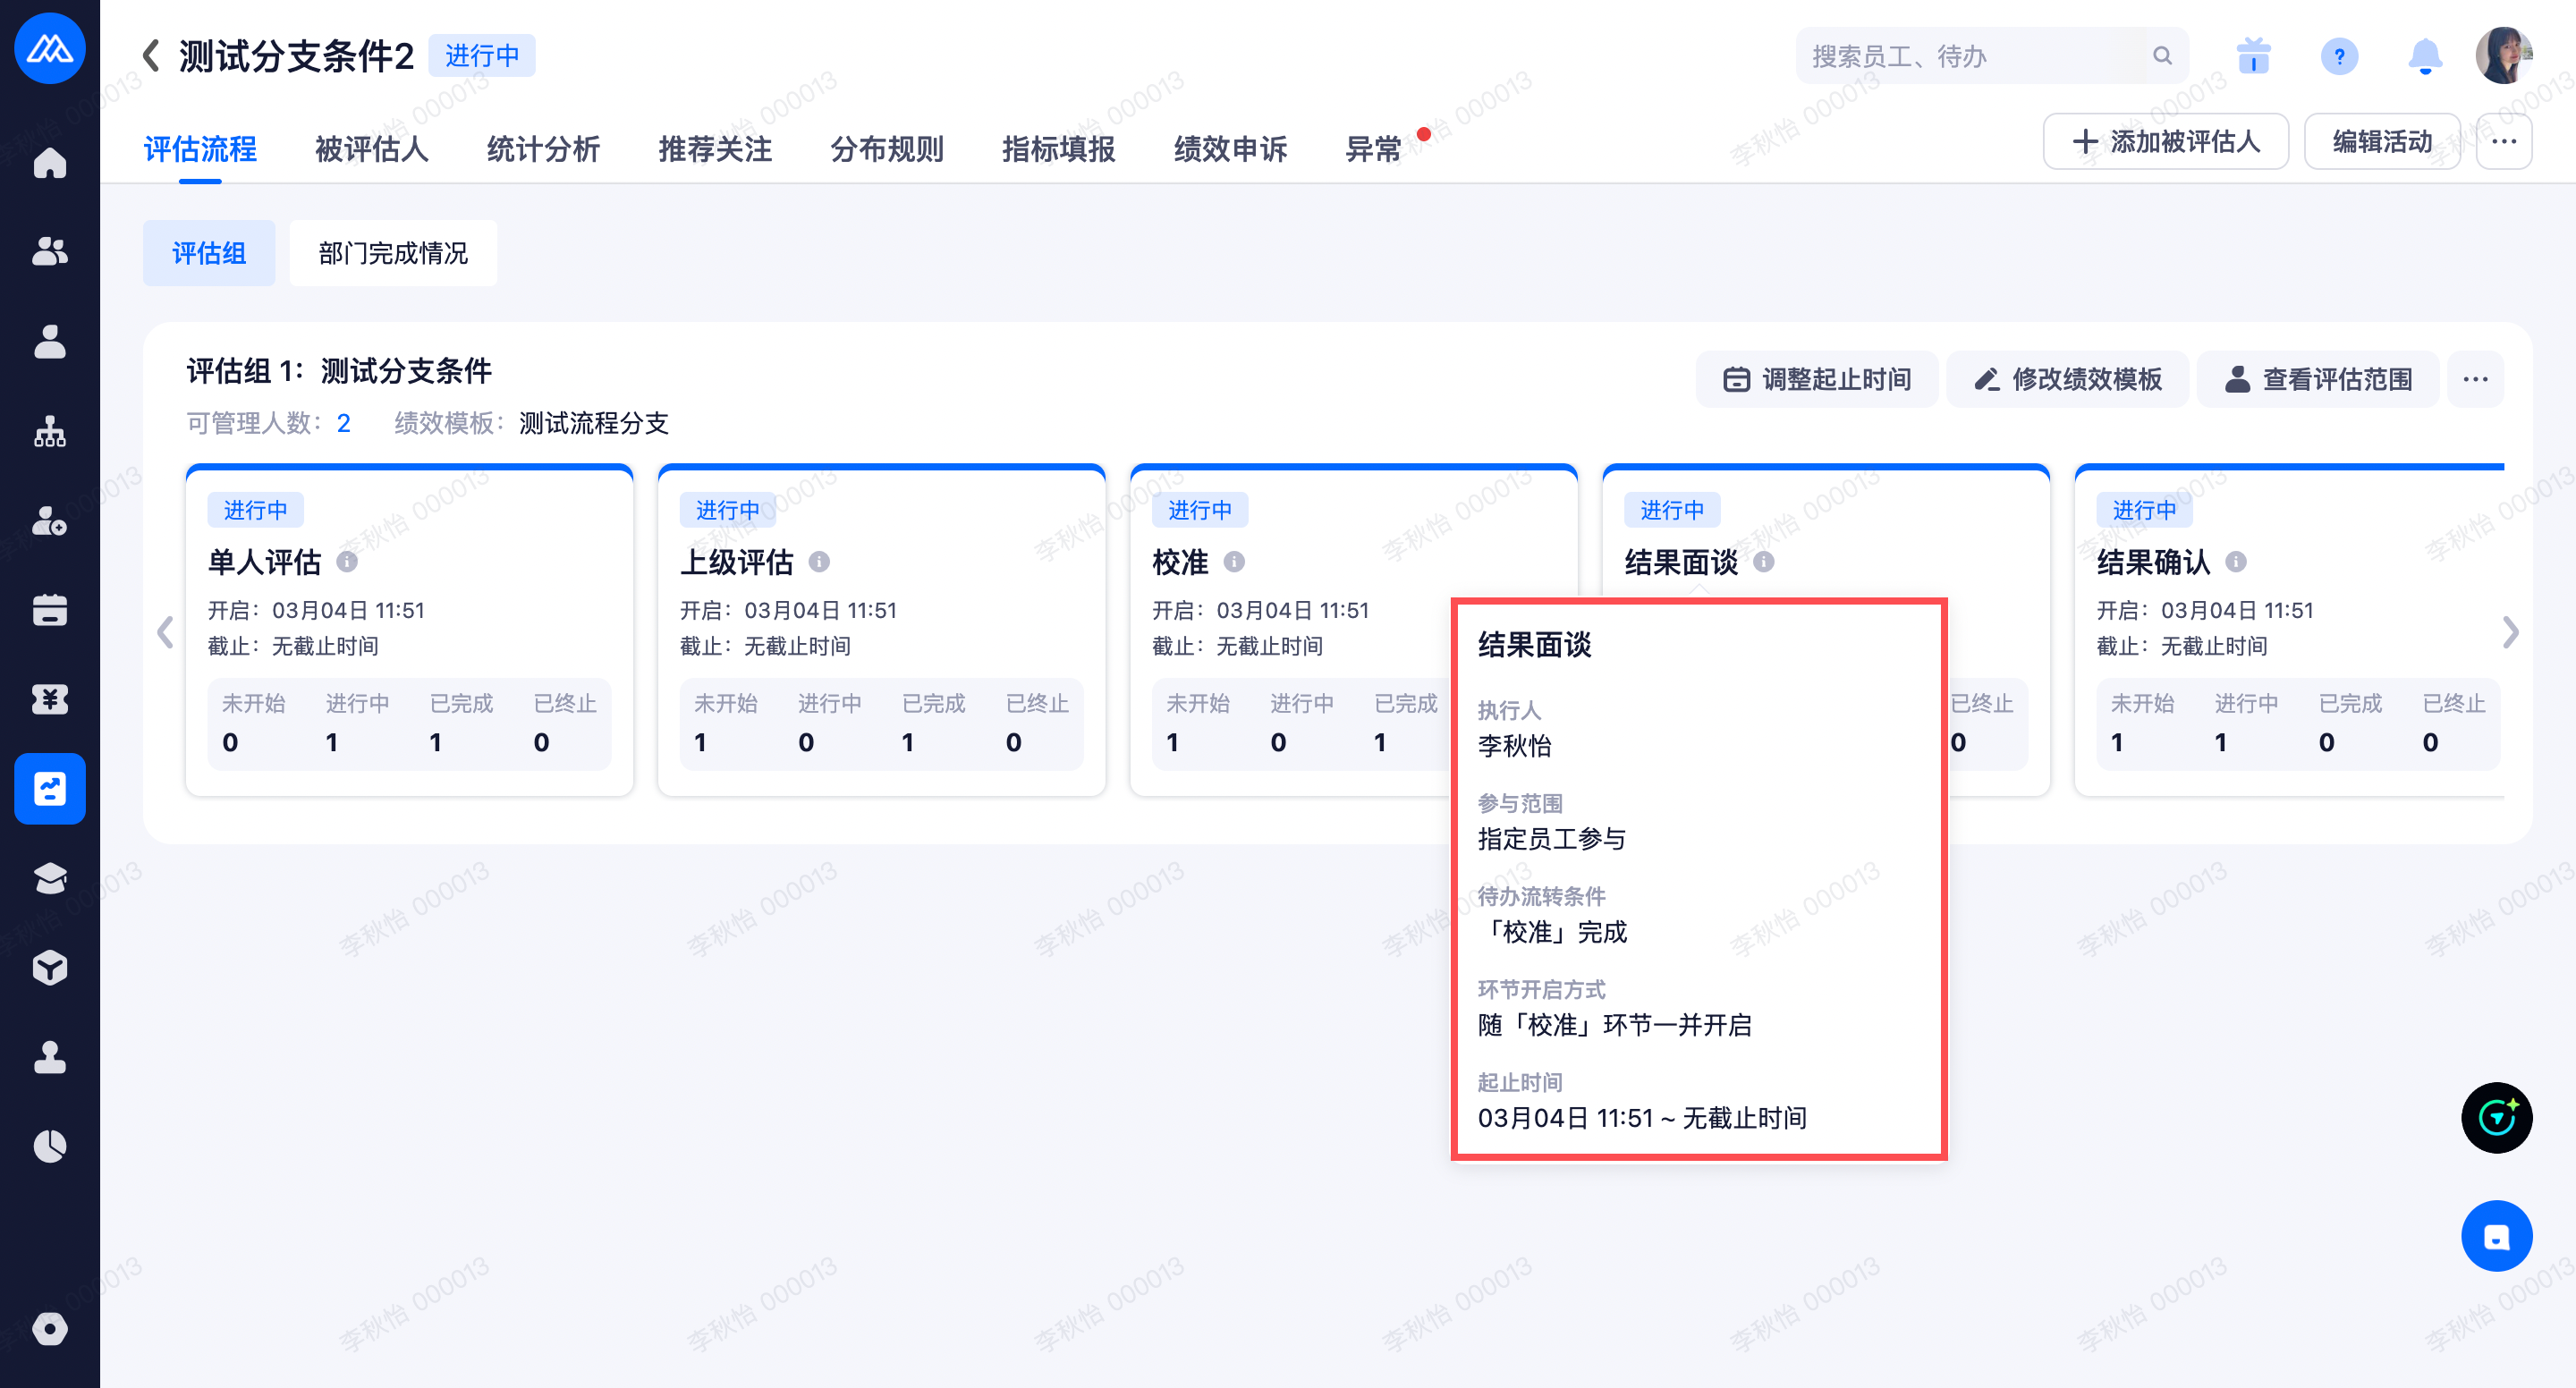Go back using the left chevron beside title
Image resolution: width=2576 pixels, height=1388 pixels.
(151, 55)
